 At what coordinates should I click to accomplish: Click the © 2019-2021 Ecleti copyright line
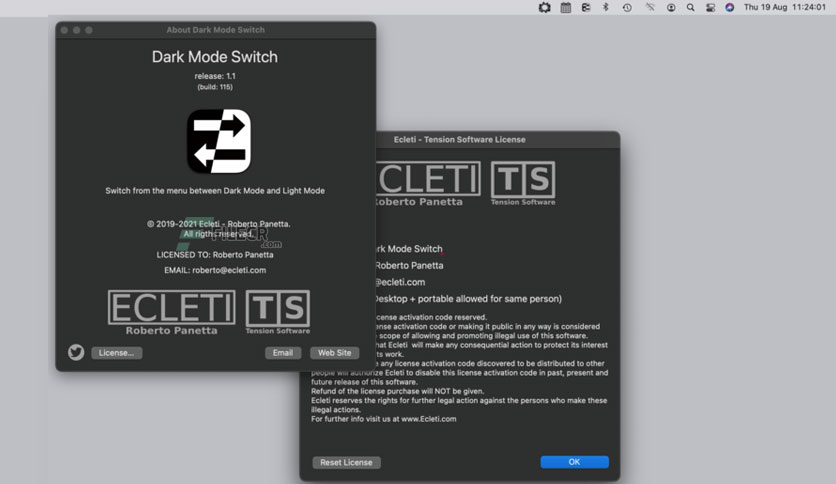tap(219, 224)
